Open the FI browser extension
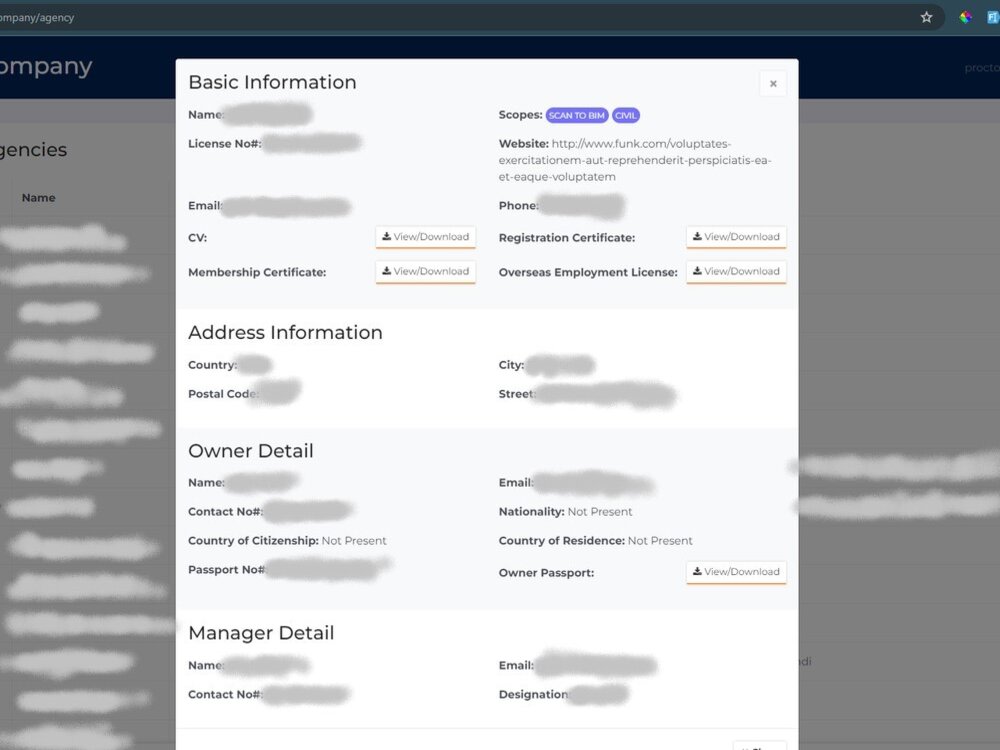Image resolution: width=1000 pixels, height=750 pixels. pos(991,17)
